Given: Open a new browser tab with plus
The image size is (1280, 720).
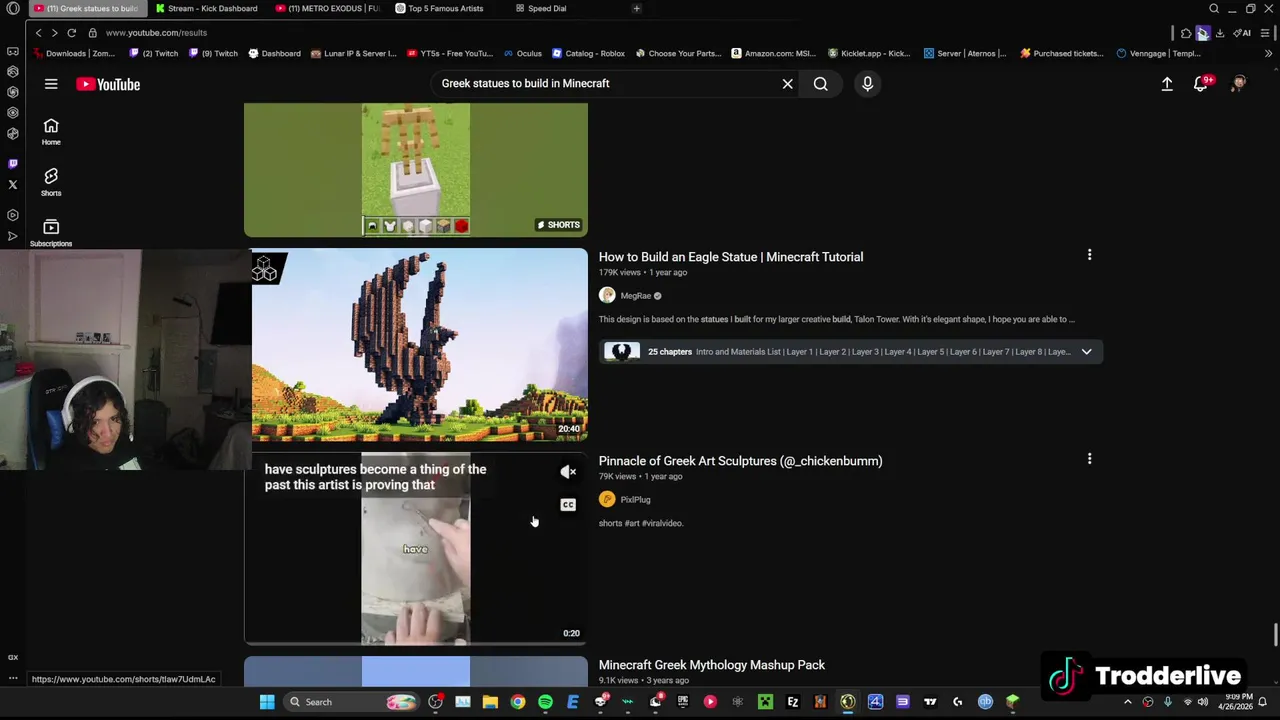Looking at the screenshot, I should 636,8.
